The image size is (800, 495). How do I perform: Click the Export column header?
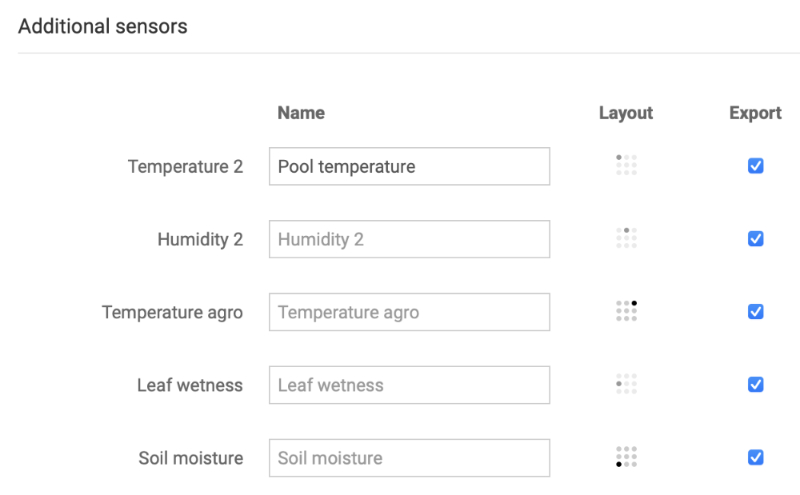pos(755,113)
